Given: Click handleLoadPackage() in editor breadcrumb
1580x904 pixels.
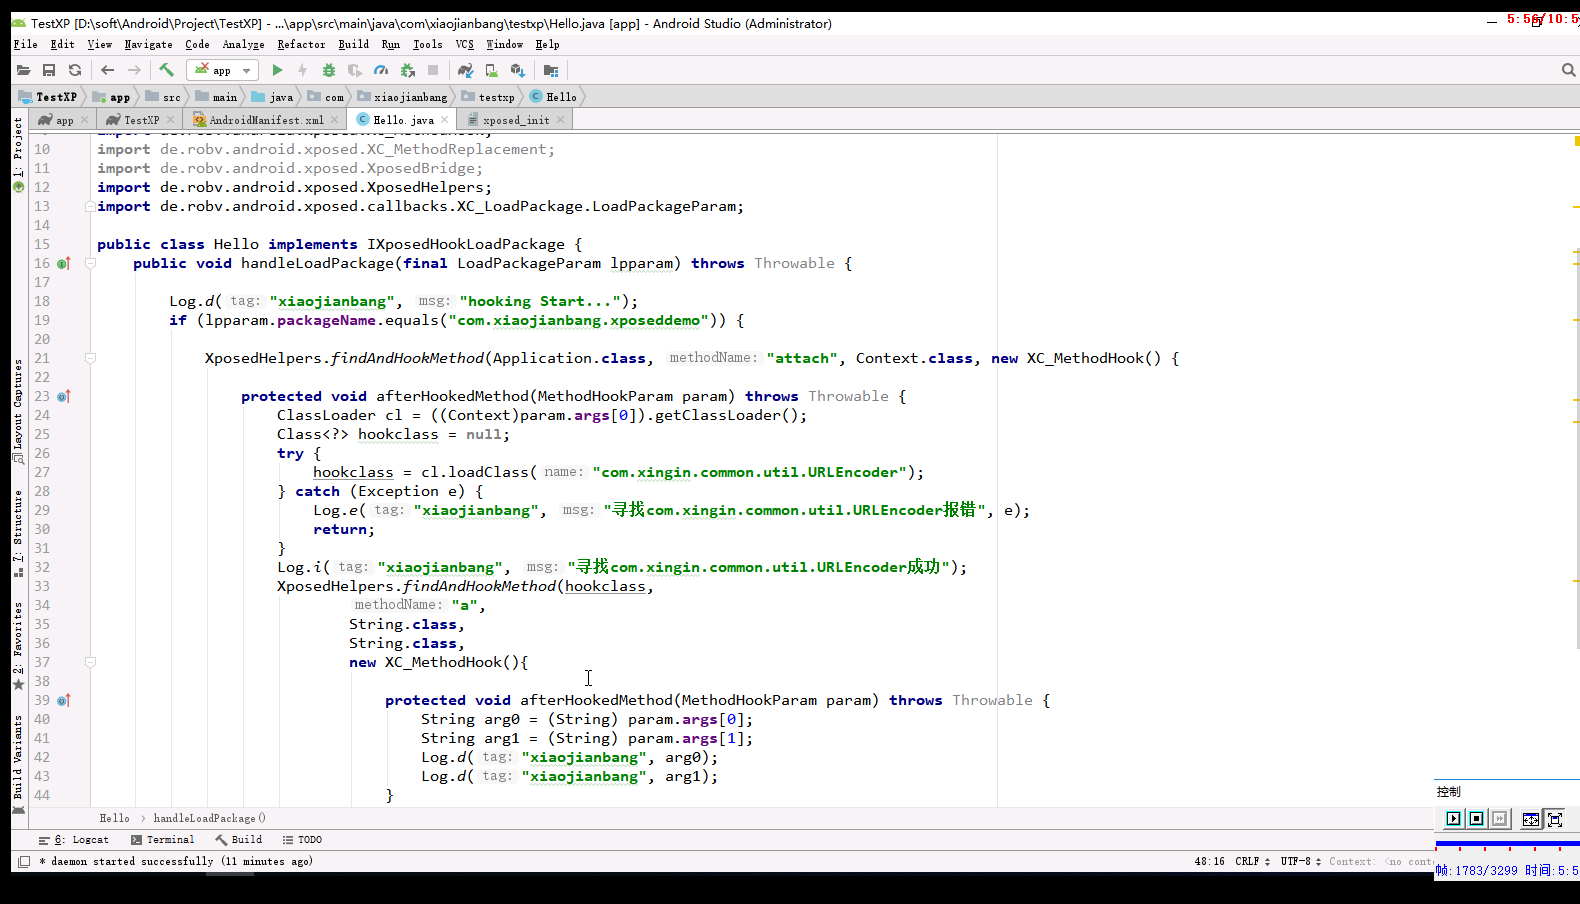Looking at the screenshot, I should click(x=209, y=818).
